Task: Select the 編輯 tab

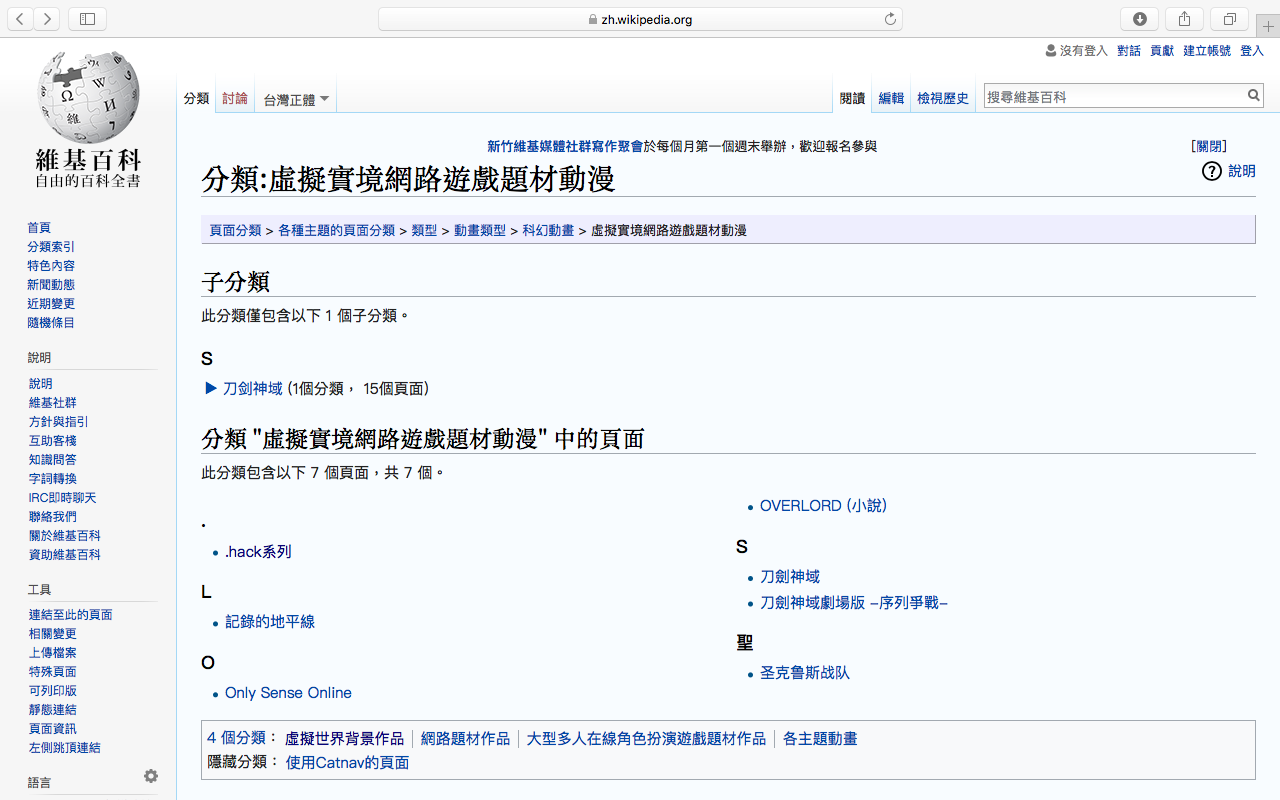Action: click(x=891, y=98)
